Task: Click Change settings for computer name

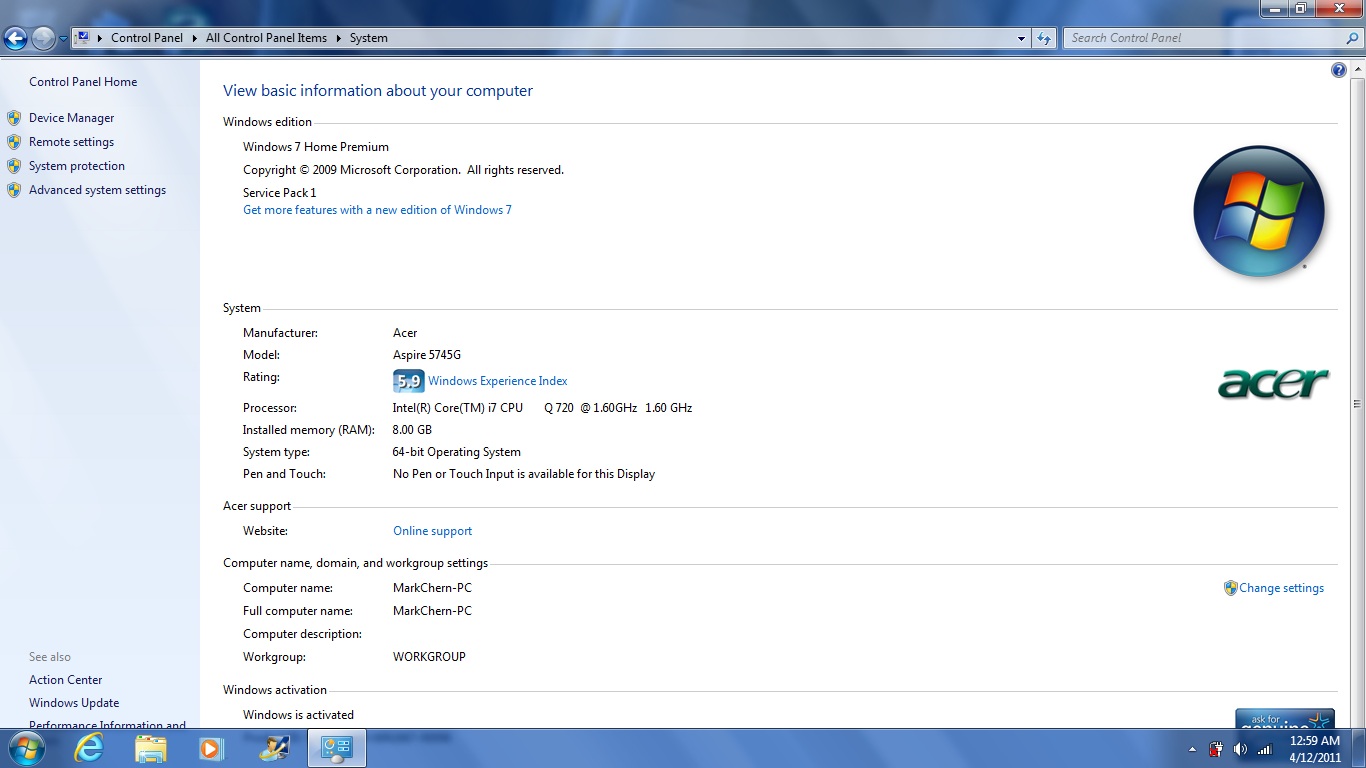Action: coord(1281,588)
